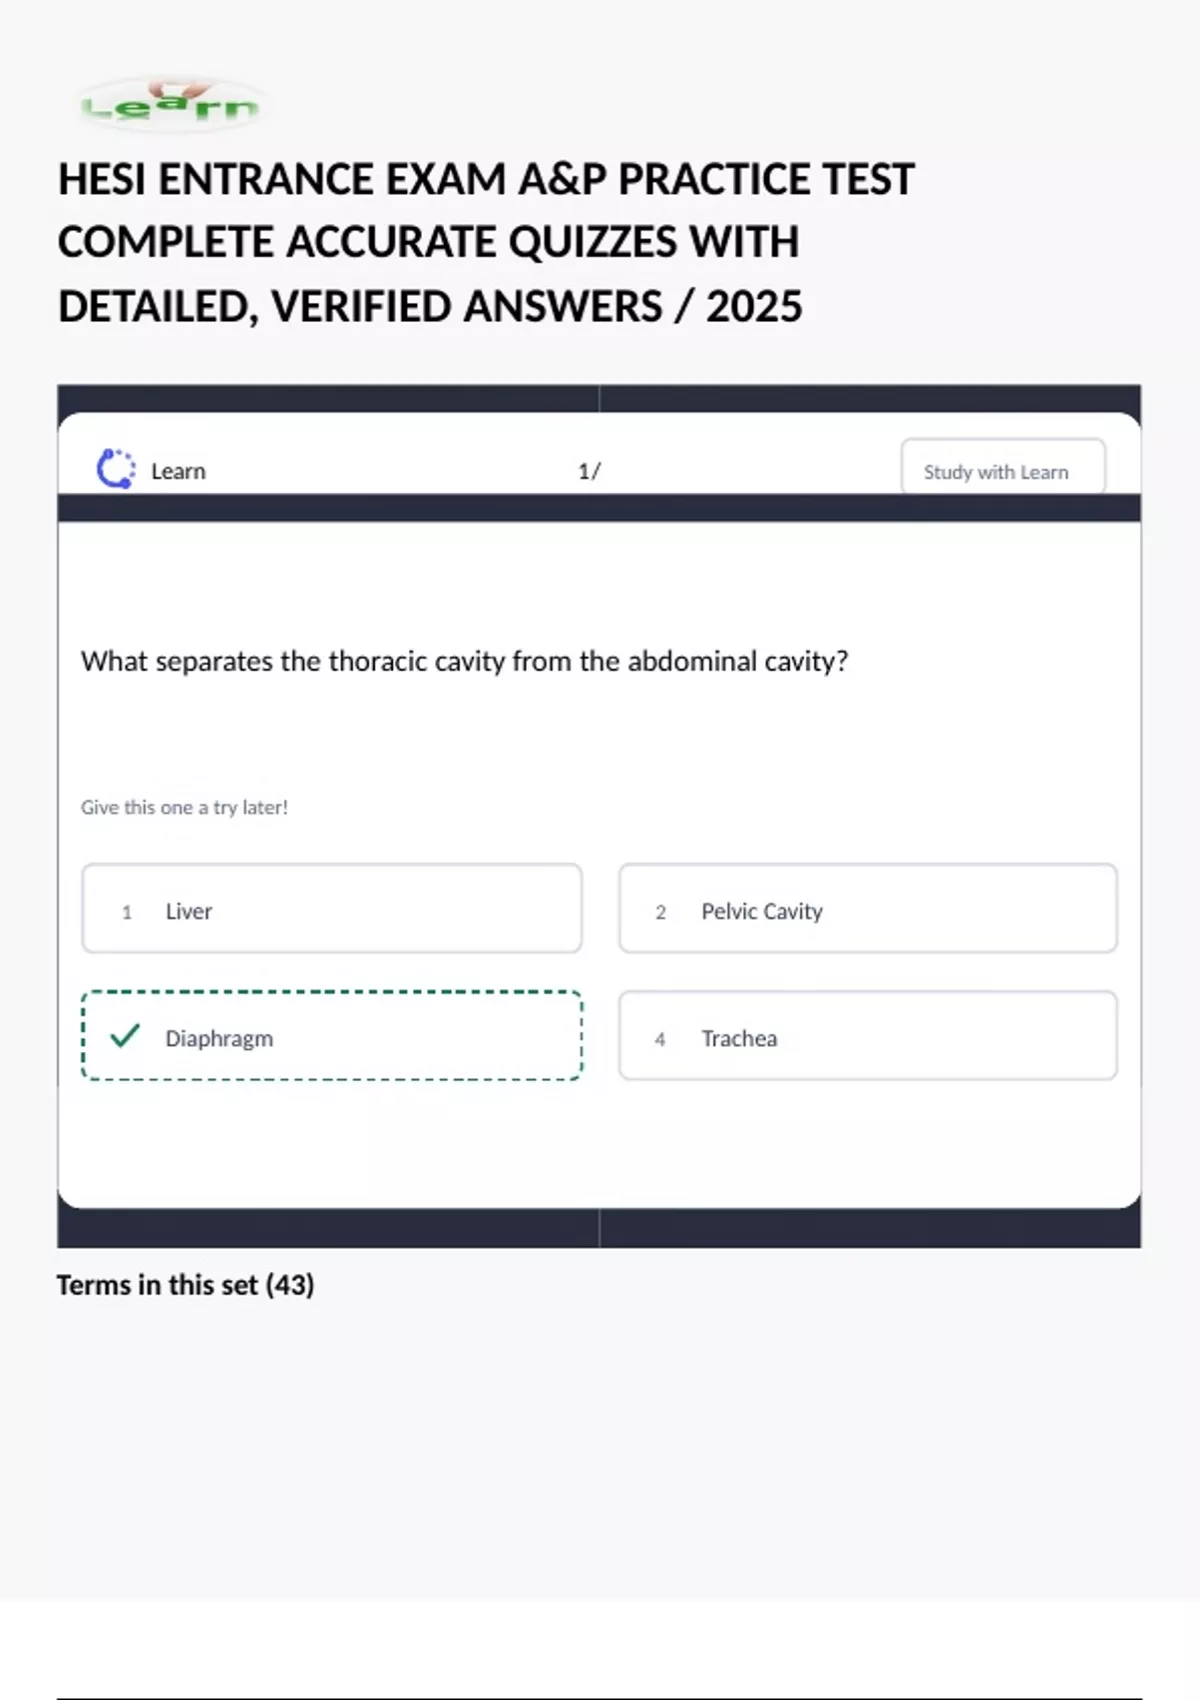The image size is (1200, 1700).
Task: Click the number 2 badge beside Pelvic Cavity
Action: [660, 912]
